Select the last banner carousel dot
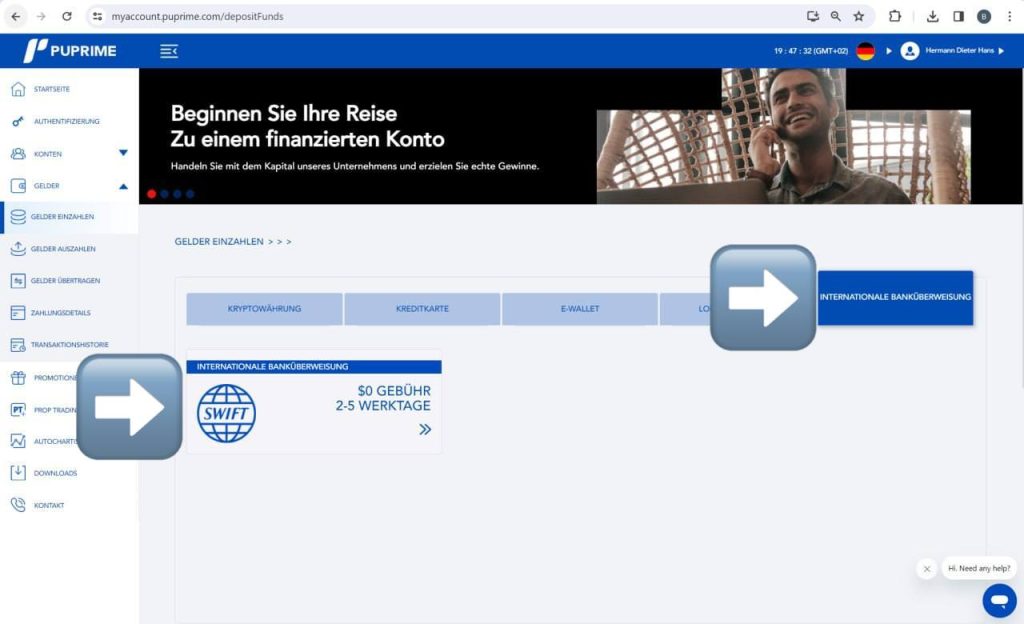This screenshot has height=624, width=1024. (190, 194)
